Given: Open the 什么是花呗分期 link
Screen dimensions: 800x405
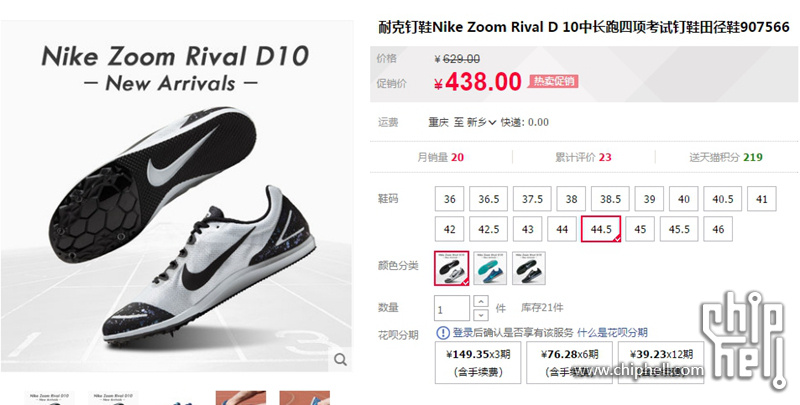Looking at the screenshot, I should [x=612, y=333].
